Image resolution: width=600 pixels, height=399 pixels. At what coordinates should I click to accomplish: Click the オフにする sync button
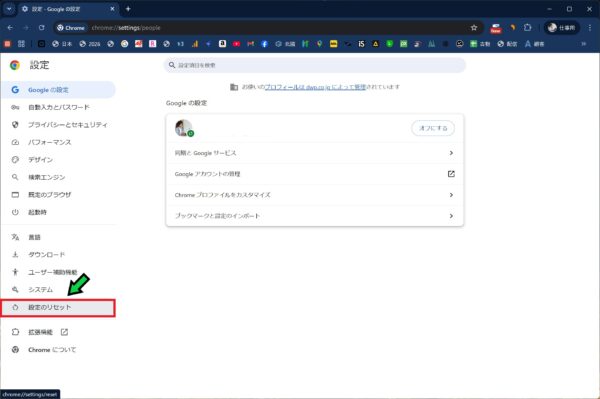(x=433, y=128)
